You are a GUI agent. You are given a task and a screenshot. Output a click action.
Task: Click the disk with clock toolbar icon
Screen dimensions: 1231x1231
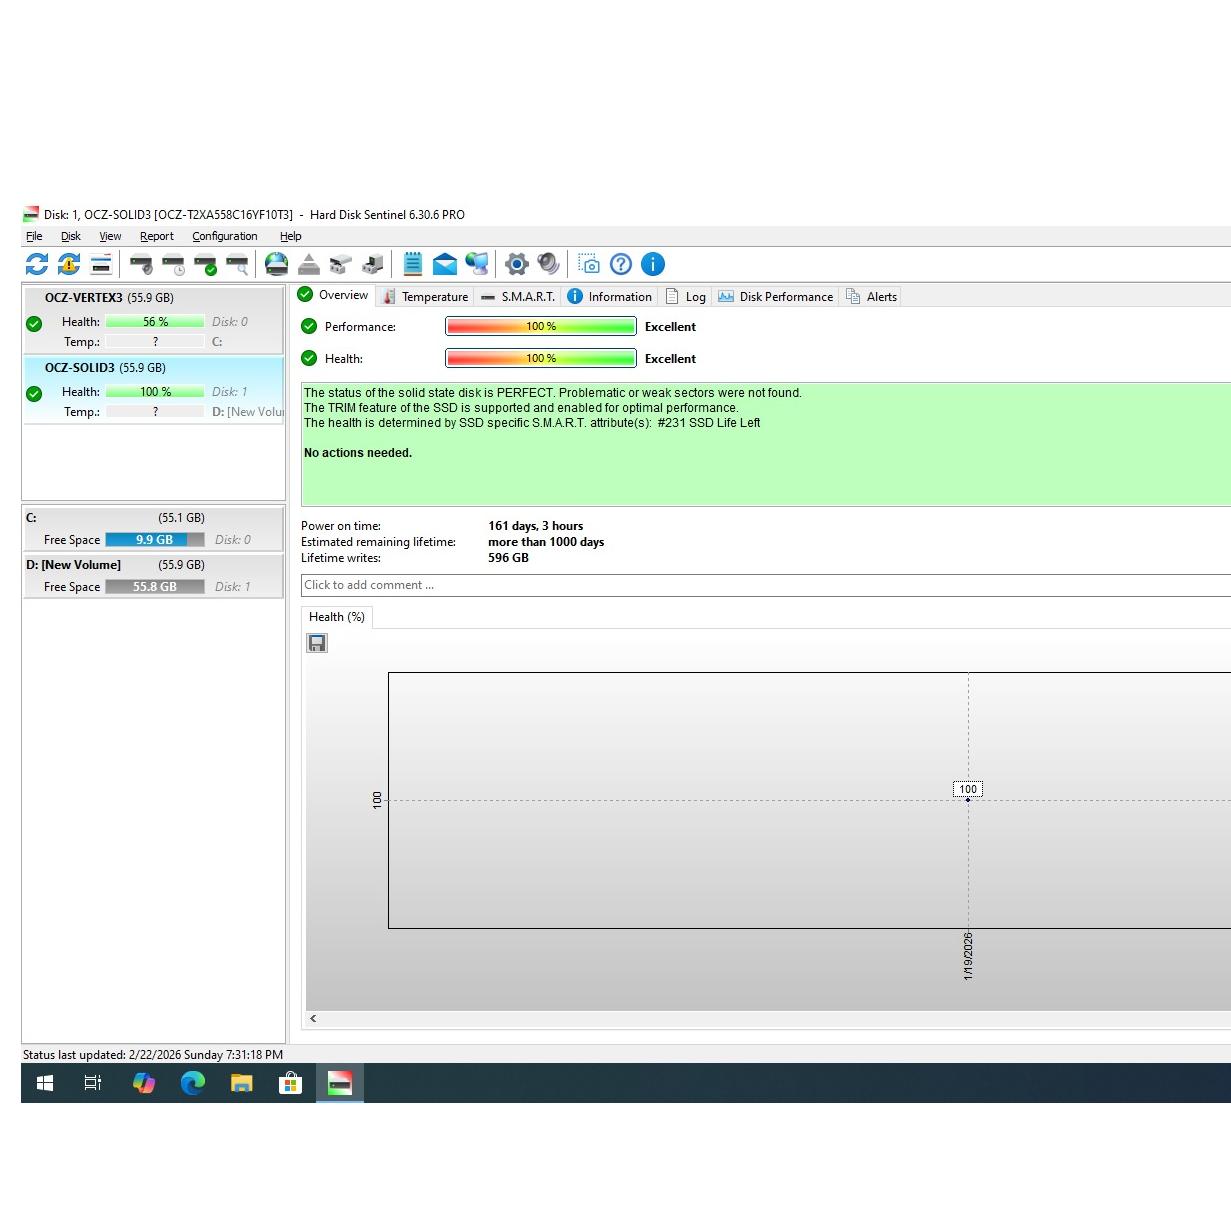point(173,264)
